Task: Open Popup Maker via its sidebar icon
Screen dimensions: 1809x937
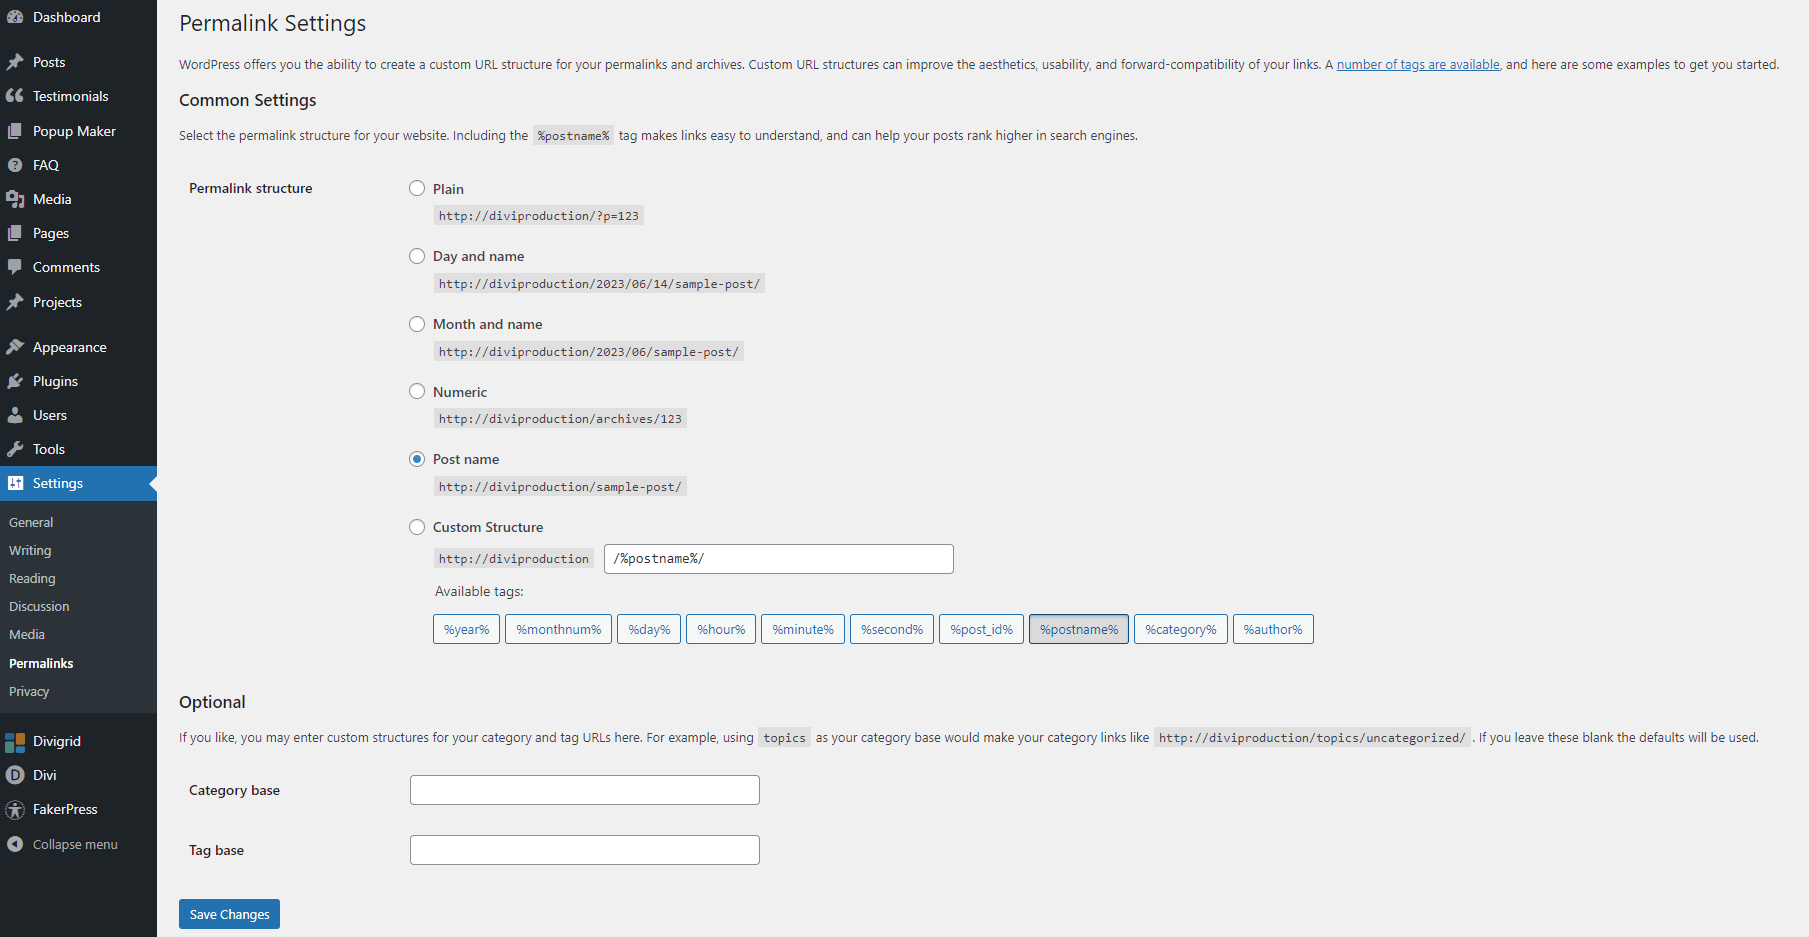Action: 15,131
